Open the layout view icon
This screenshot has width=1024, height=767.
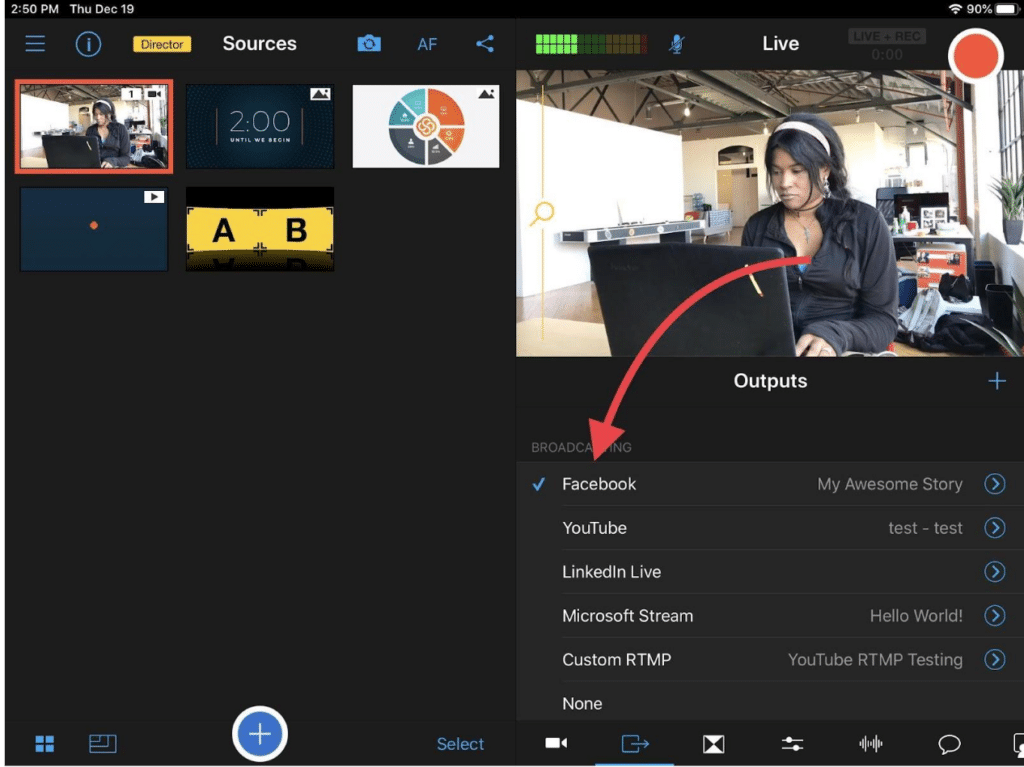click(x=103, y=743)
